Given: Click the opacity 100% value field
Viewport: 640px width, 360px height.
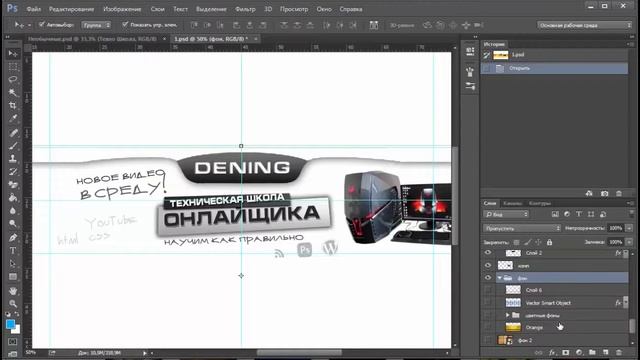Looking at the screenshot, I should click(x=616, y=228).
